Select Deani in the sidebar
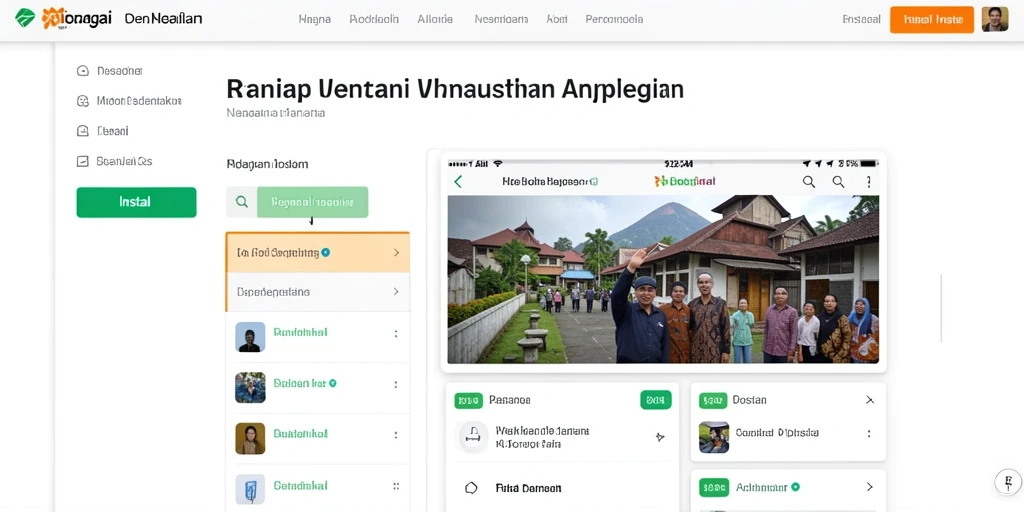This screenshot has width=1024, height=512. coord(112,131)
